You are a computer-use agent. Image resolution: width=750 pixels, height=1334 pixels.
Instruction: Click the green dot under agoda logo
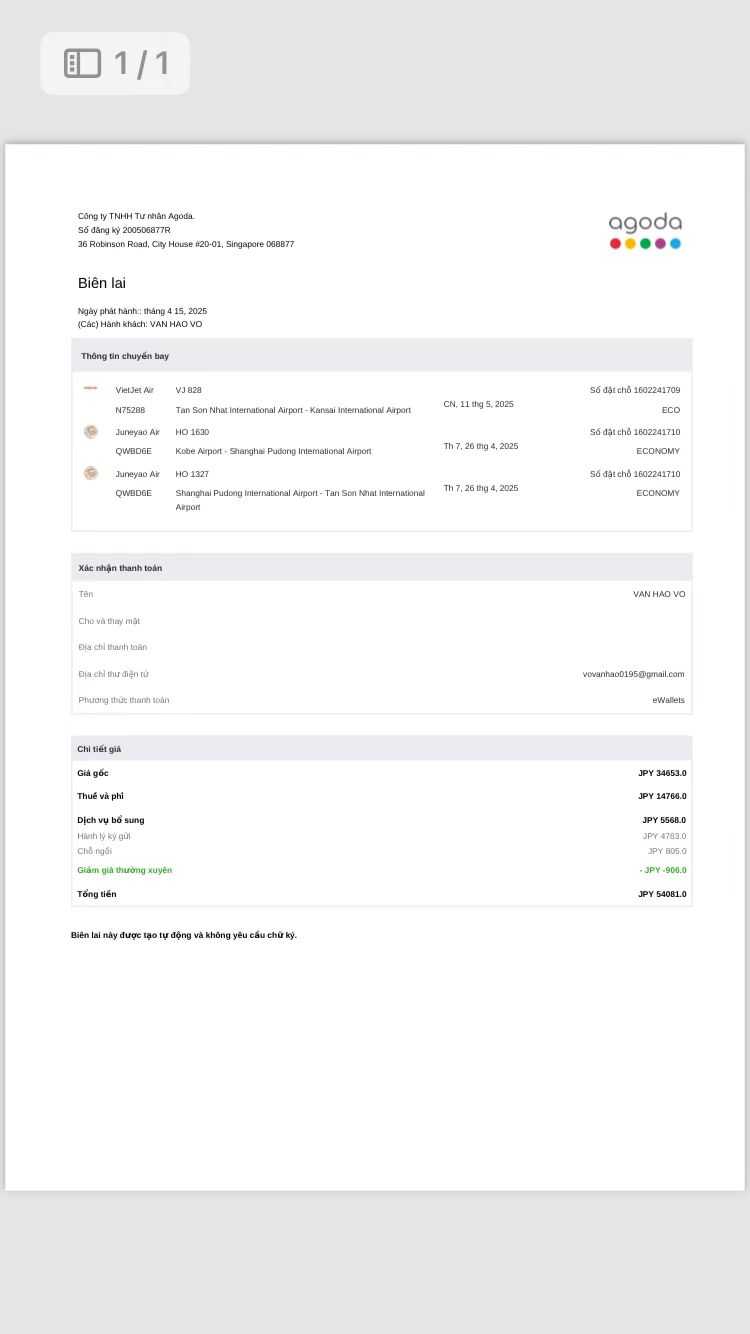point(645,244)
